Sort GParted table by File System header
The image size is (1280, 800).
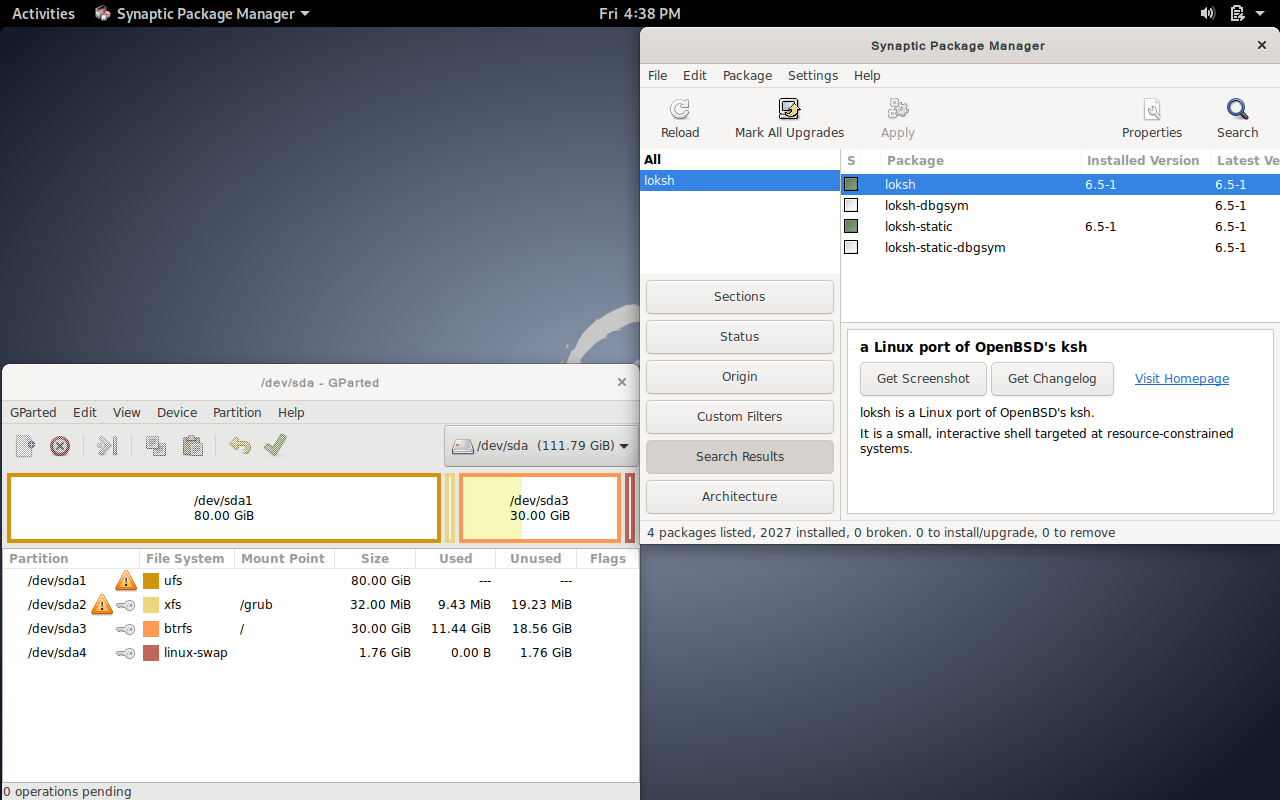coord(186,558)
